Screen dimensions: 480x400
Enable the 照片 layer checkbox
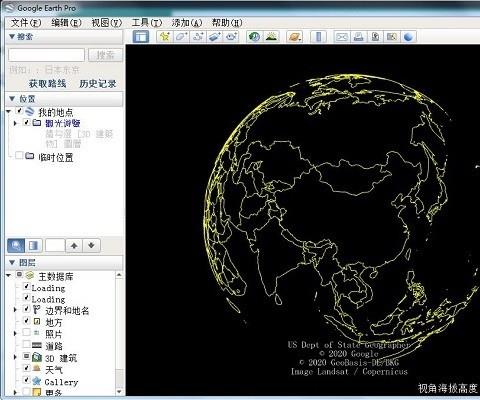point(26,332)
